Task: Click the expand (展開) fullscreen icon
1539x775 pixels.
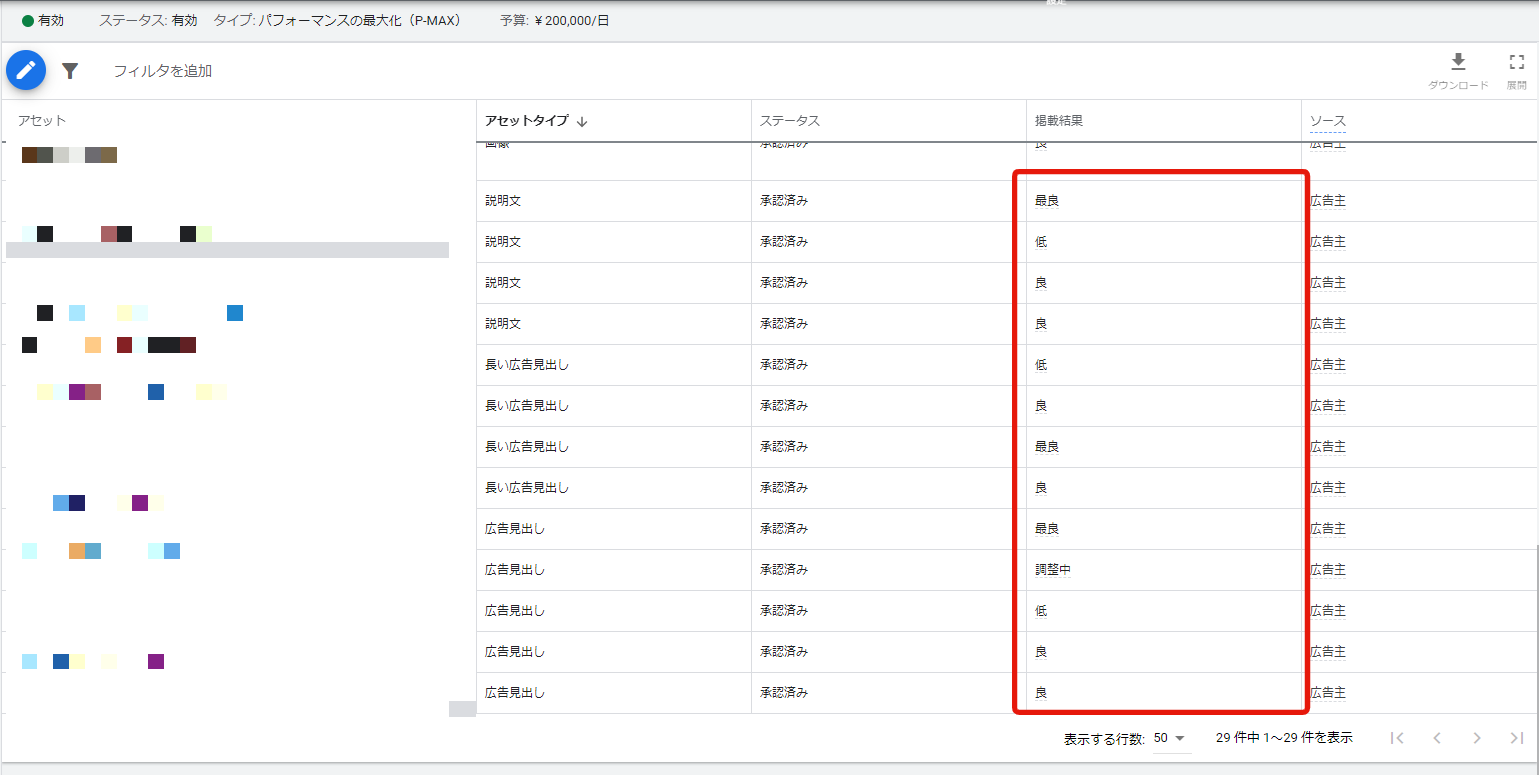Action: point(1516,62)
